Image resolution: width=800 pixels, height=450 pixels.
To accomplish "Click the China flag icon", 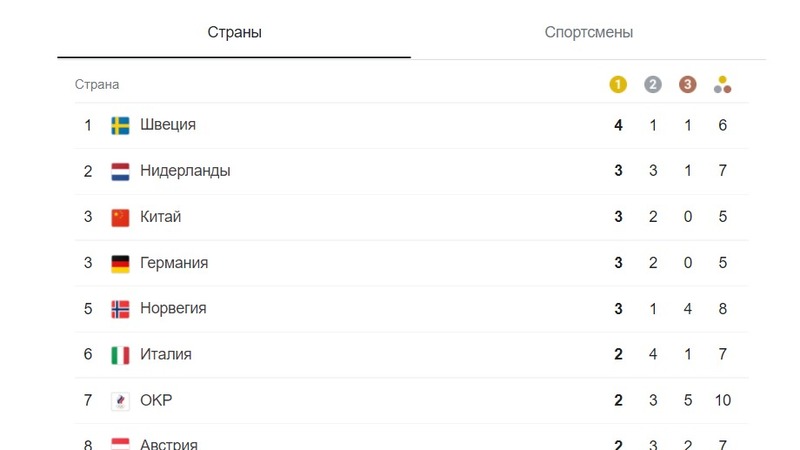I will (x=120, y=217).
